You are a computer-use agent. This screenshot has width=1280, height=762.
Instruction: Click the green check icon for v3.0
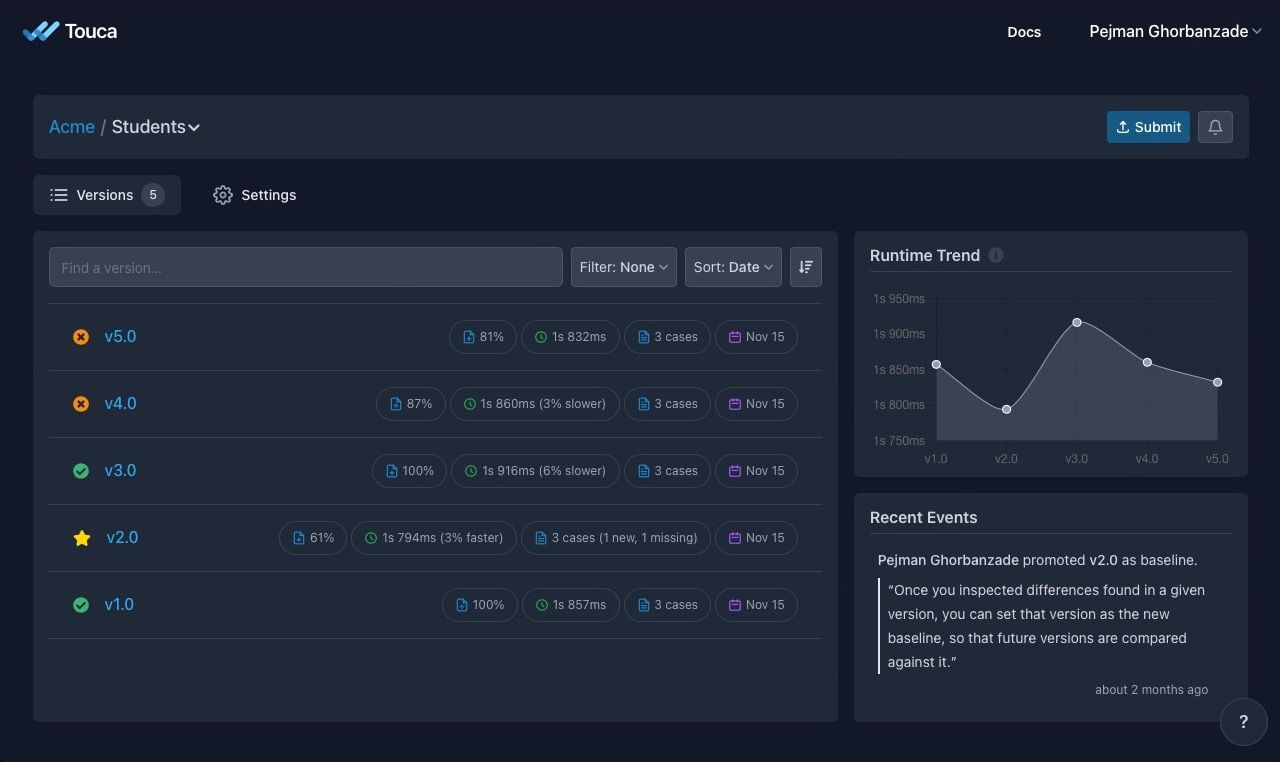click(81, 471)
